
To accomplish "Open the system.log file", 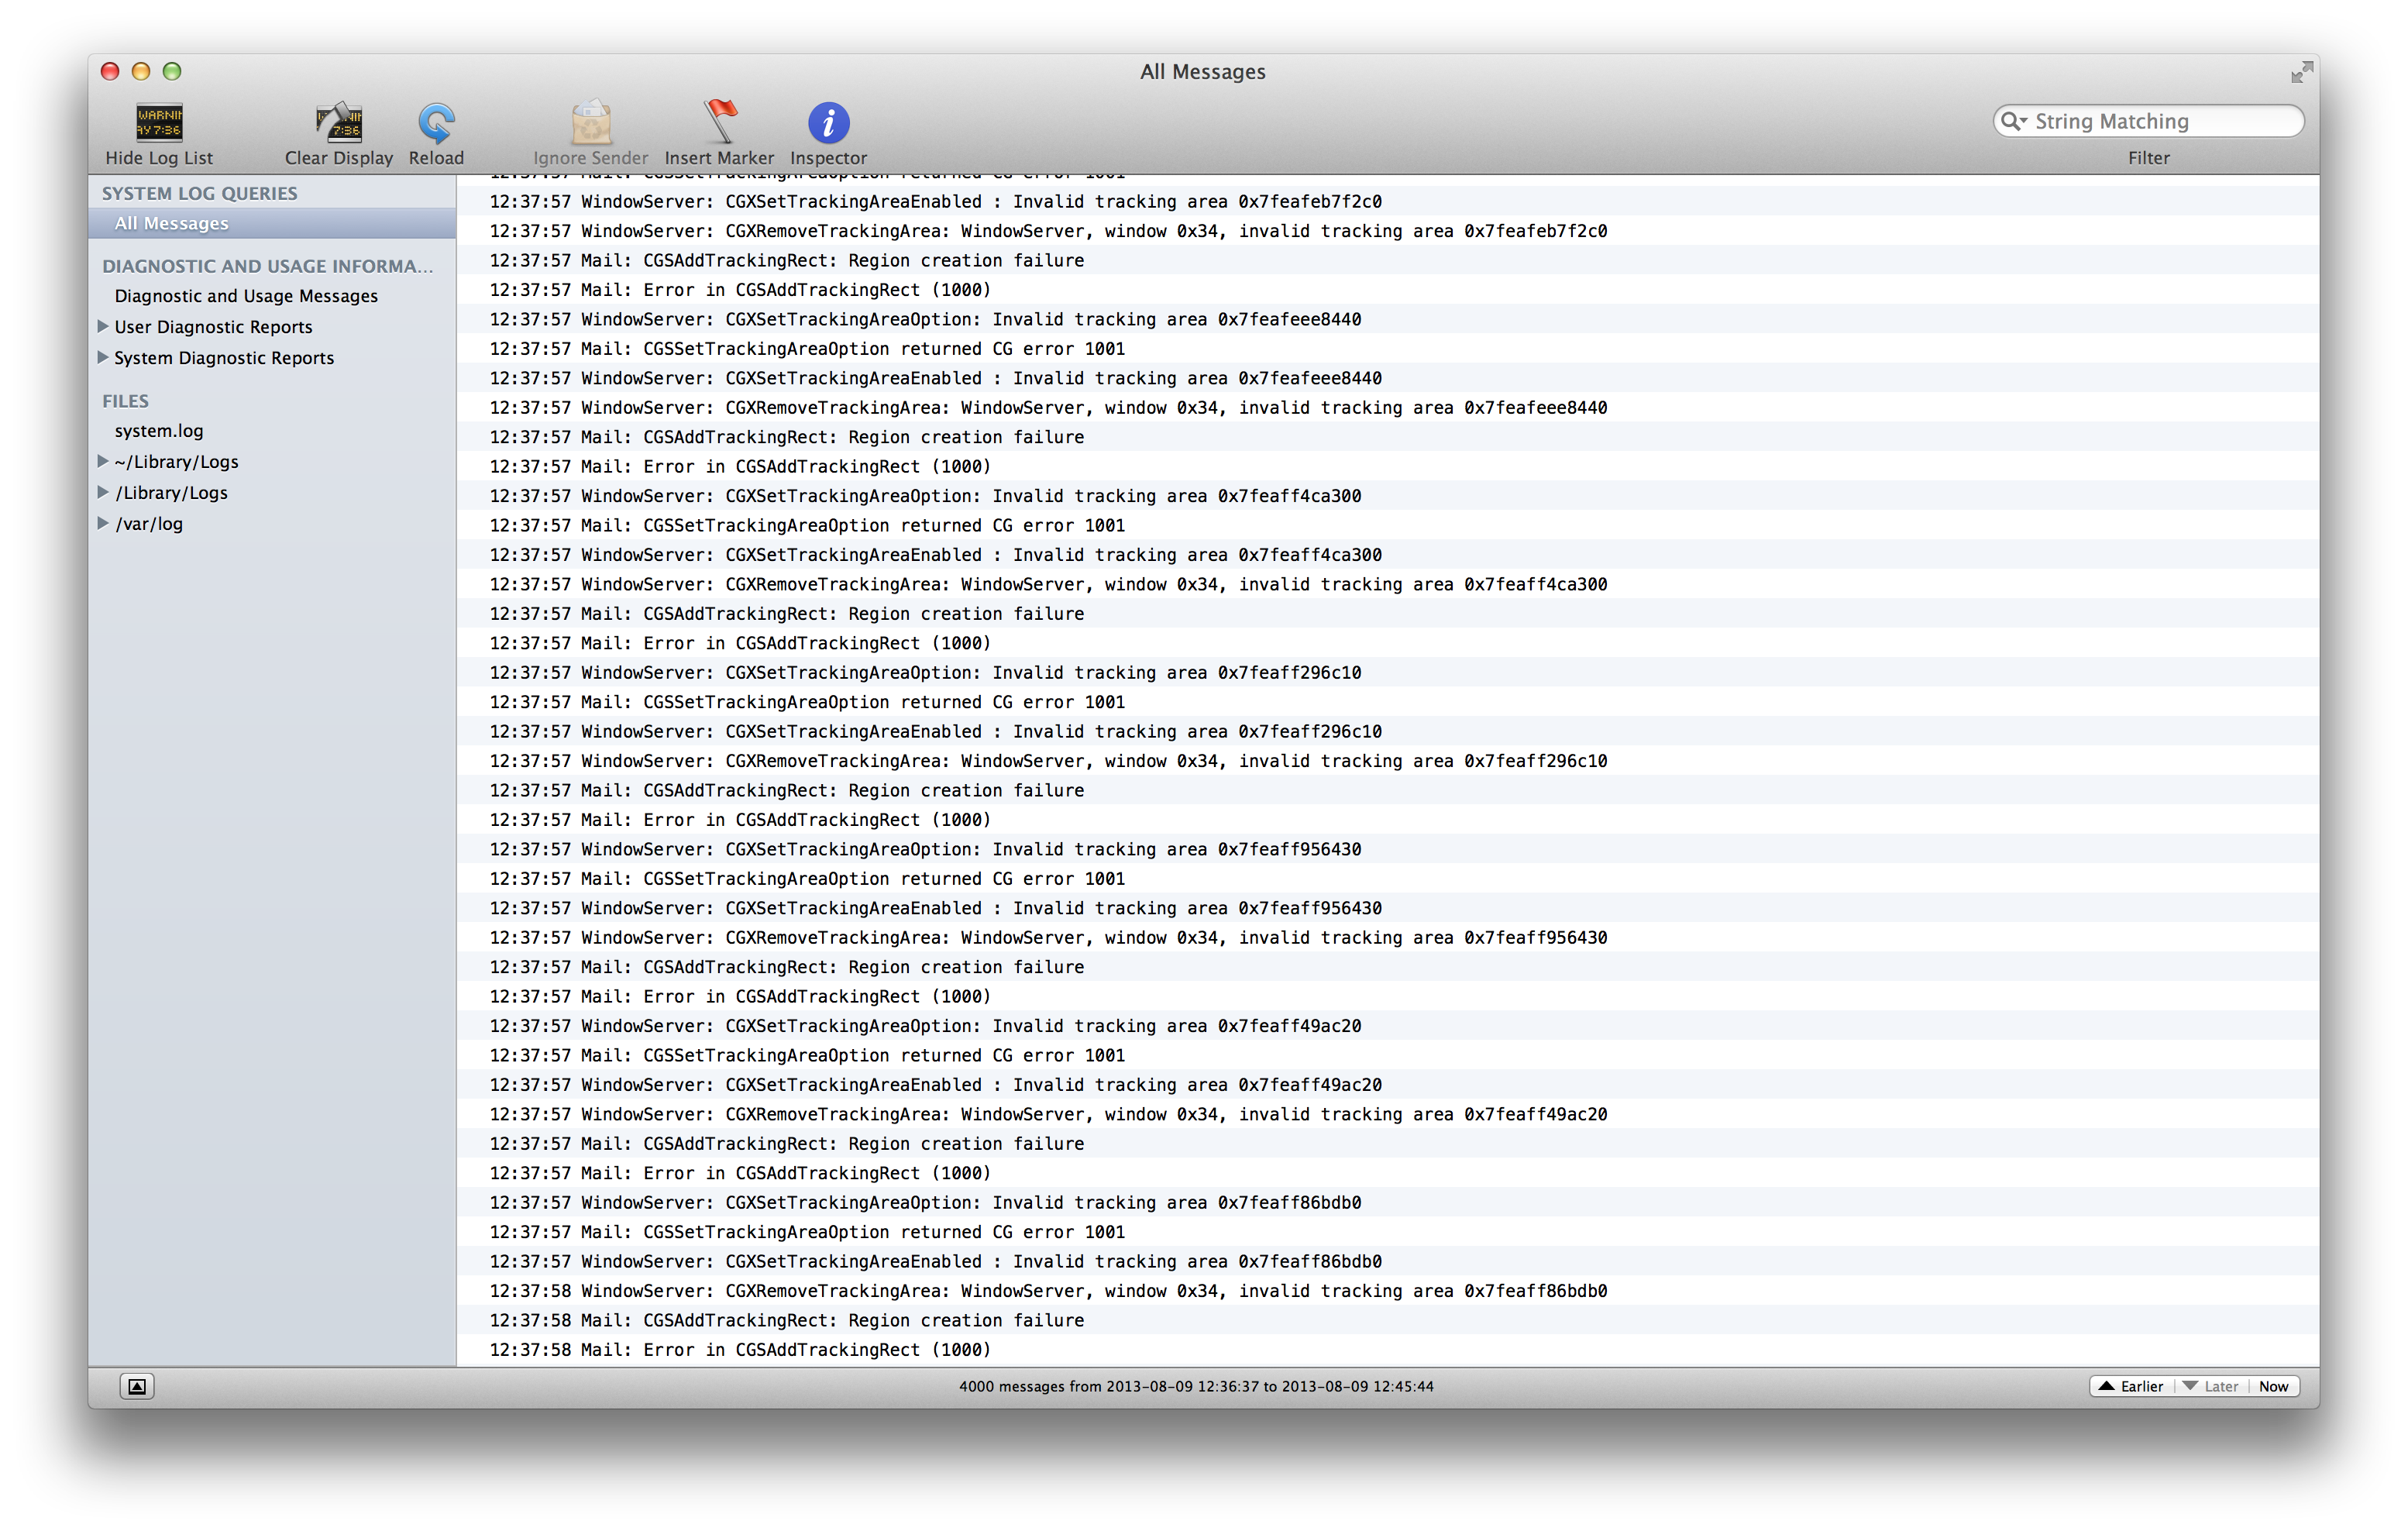I will 159,431.
